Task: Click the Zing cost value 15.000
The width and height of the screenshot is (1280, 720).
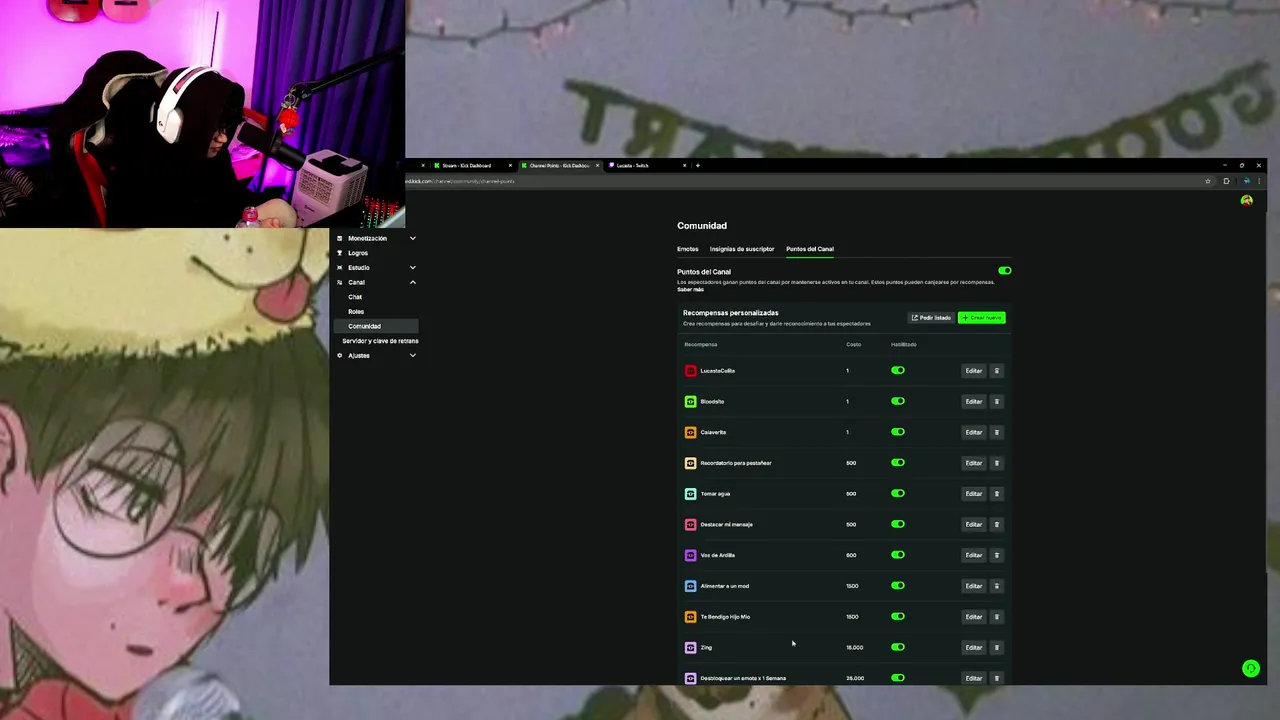Action: point(854,648)
